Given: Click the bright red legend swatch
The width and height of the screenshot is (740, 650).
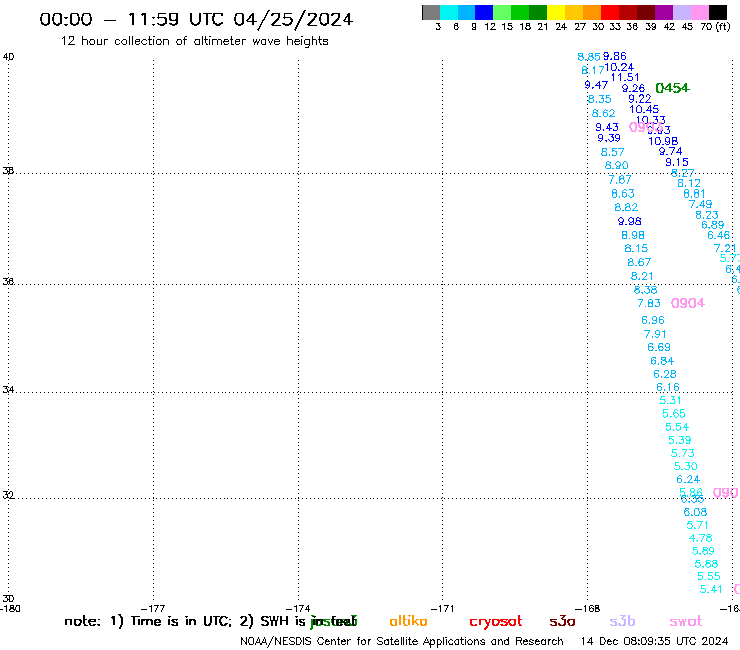Looking at the screenshot, I should [x=610, y=12].
